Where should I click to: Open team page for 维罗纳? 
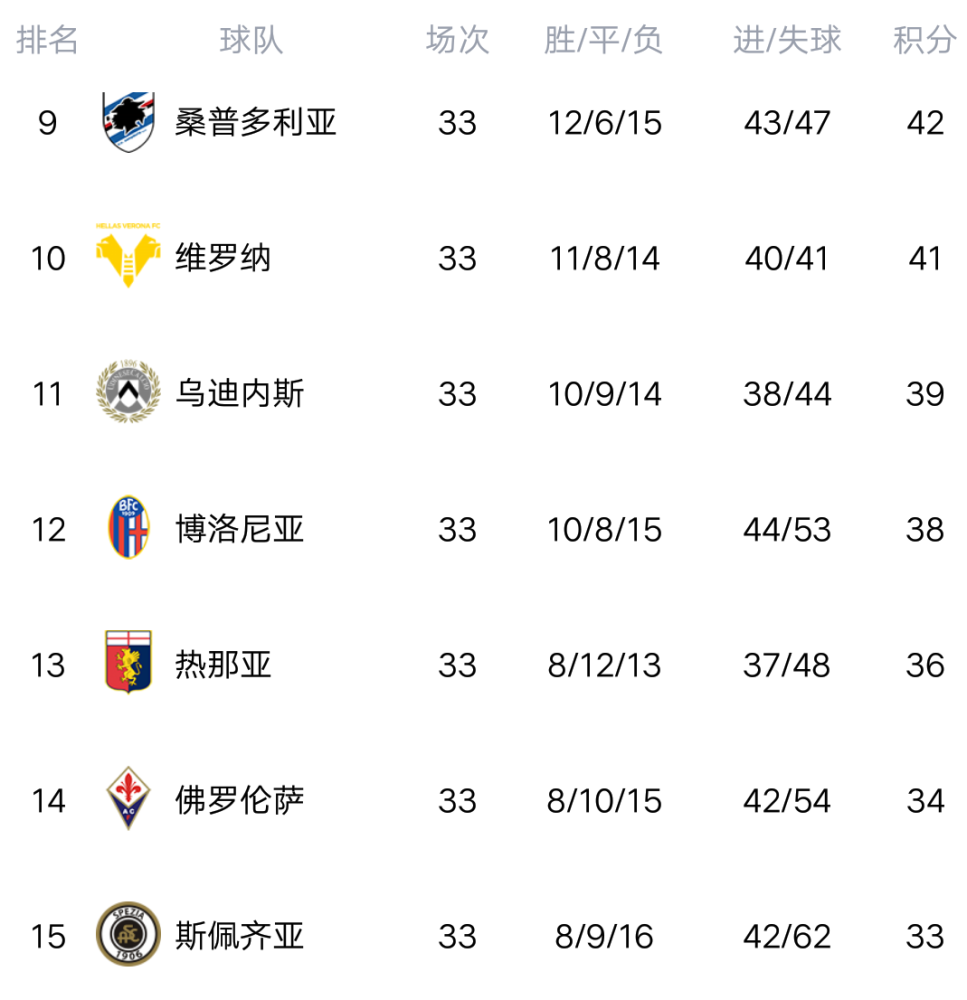223,258
